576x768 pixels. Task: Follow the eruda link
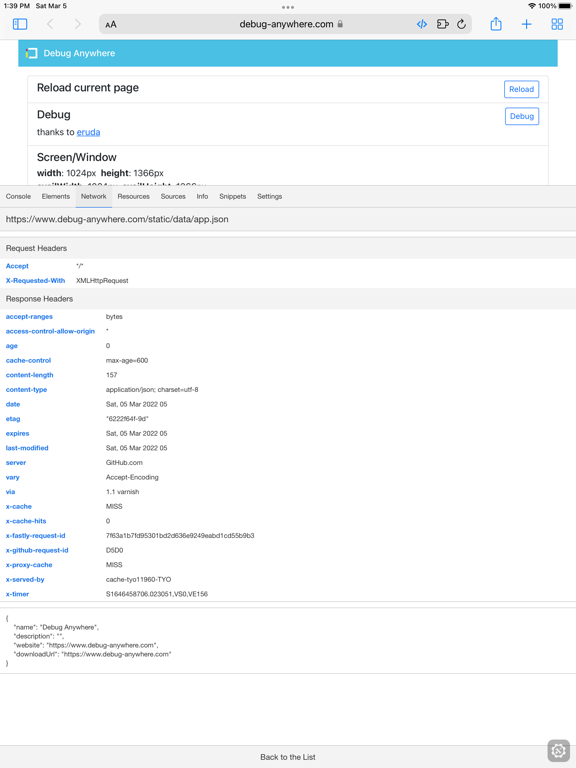89,132
